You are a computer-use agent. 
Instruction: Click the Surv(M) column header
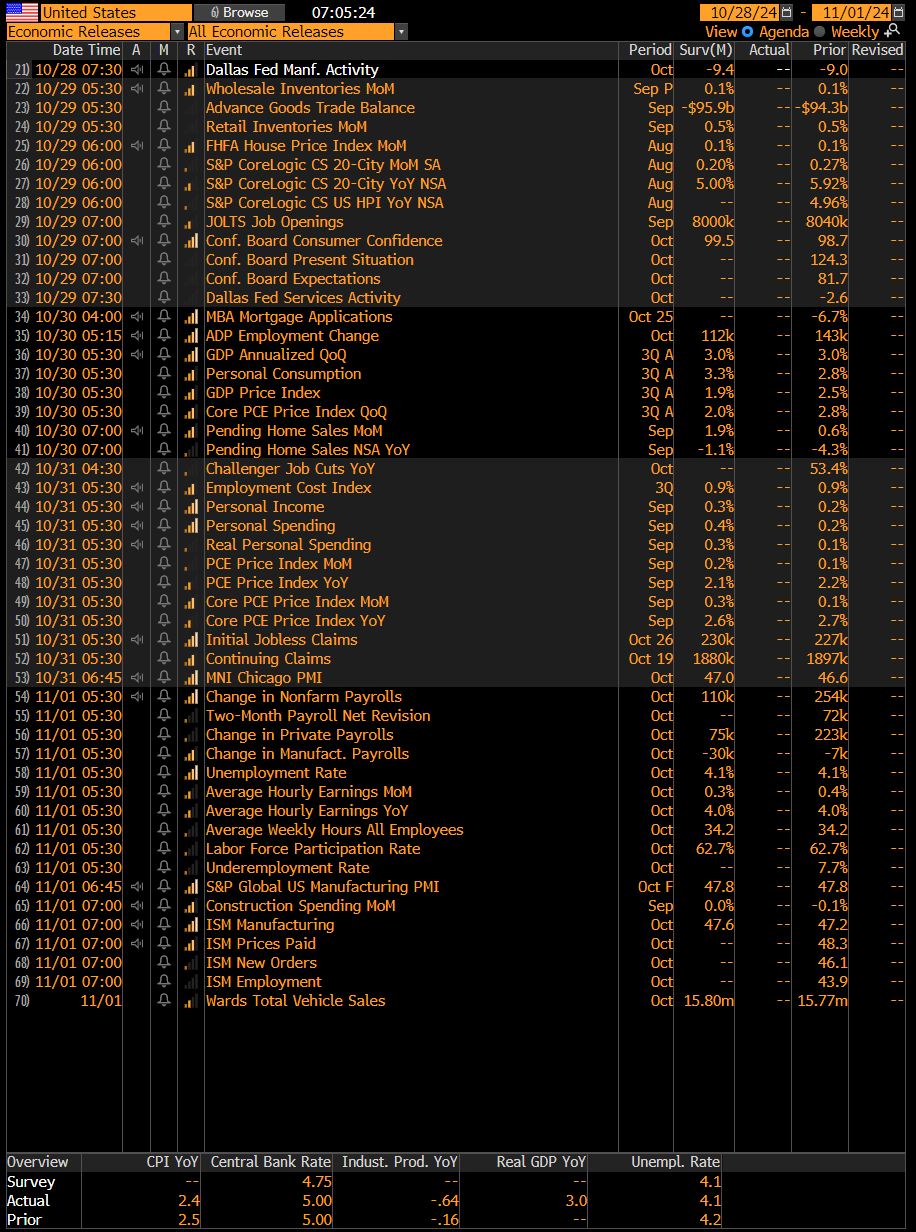[x=706, y=50]
